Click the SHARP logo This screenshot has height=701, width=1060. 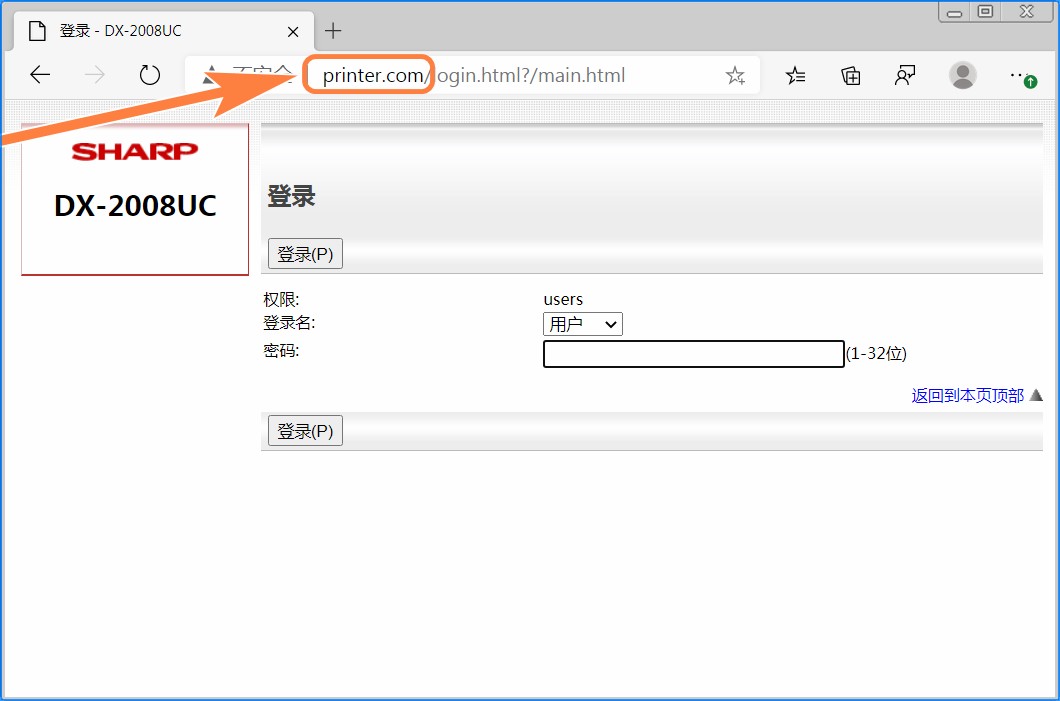(135, 151)
